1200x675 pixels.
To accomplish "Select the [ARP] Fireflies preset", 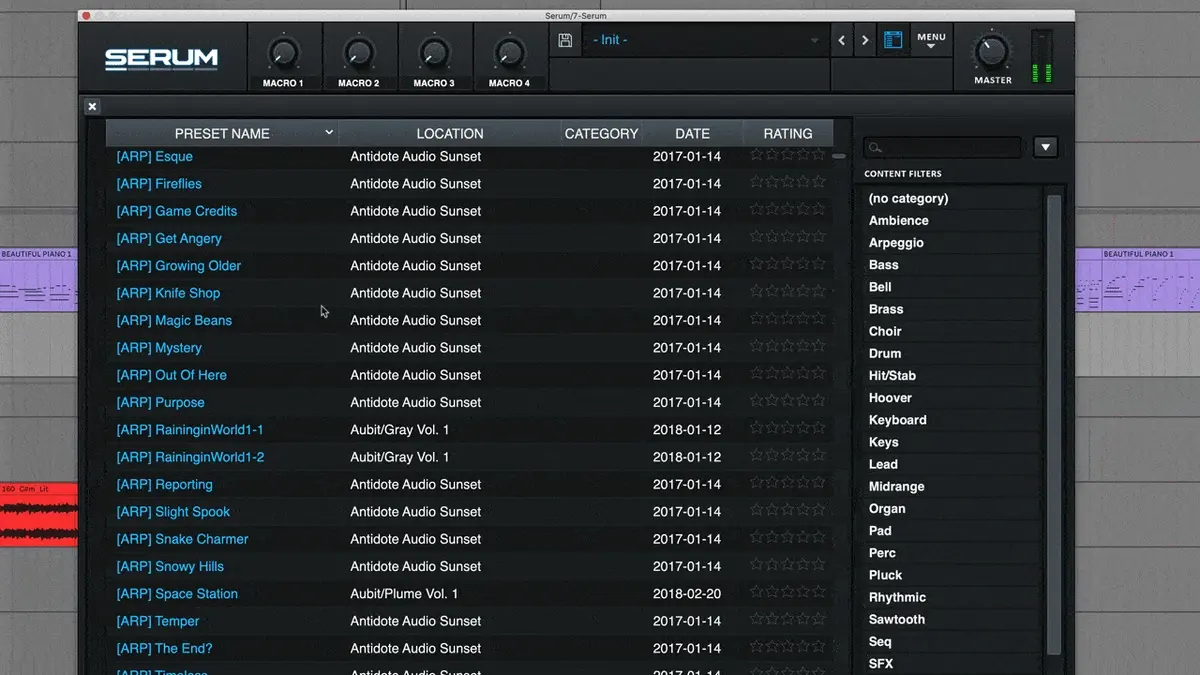I will (159, 184).
